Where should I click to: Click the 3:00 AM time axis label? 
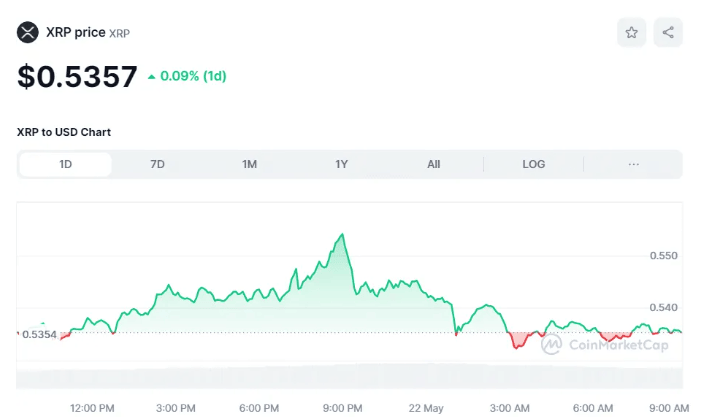point(509,408)
